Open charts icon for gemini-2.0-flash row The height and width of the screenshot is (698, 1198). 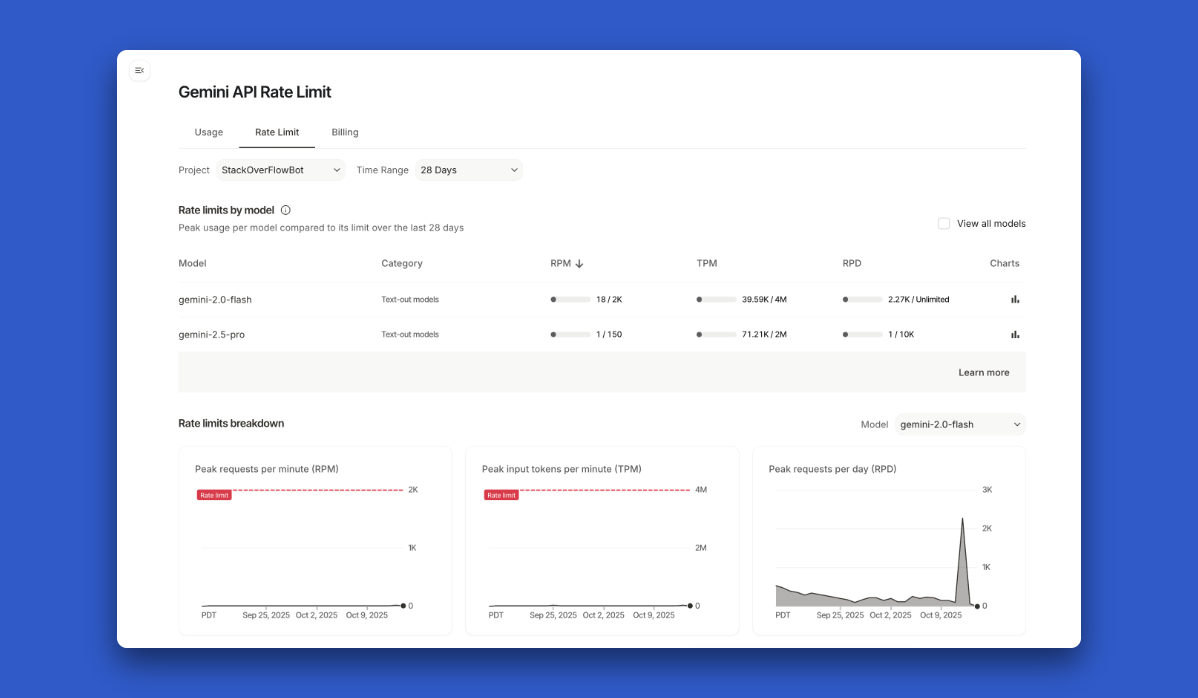click(1015, 299)
